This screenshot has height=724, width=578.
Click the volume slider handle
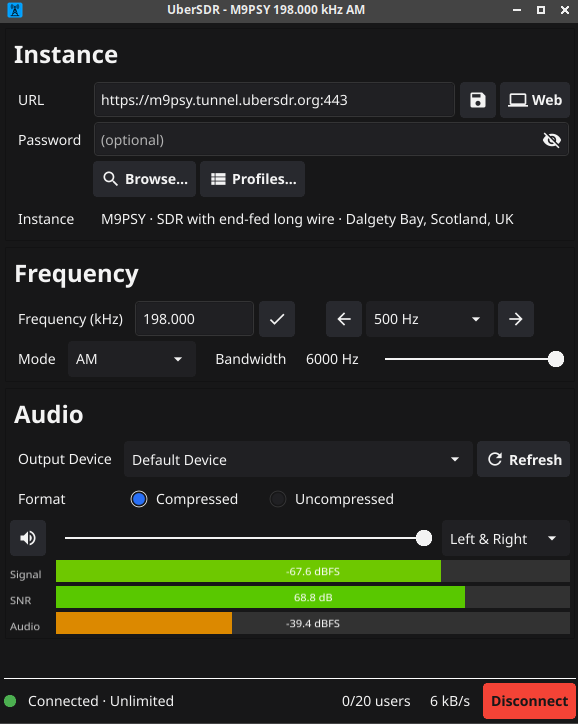424,538
